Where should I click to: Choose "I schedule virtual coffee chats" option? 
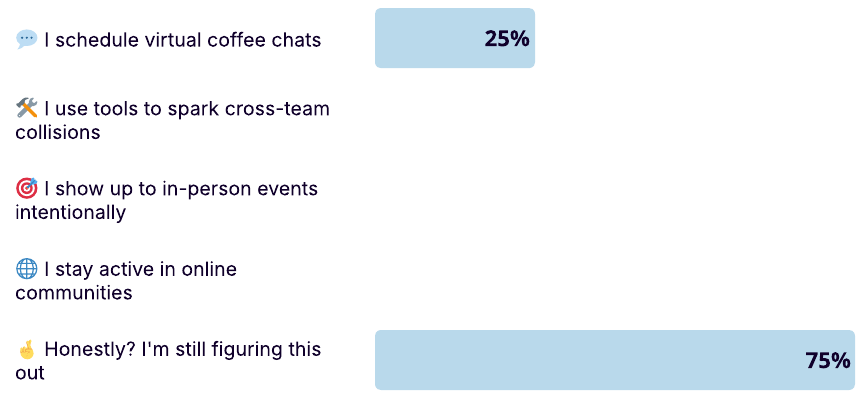point(168,40)
